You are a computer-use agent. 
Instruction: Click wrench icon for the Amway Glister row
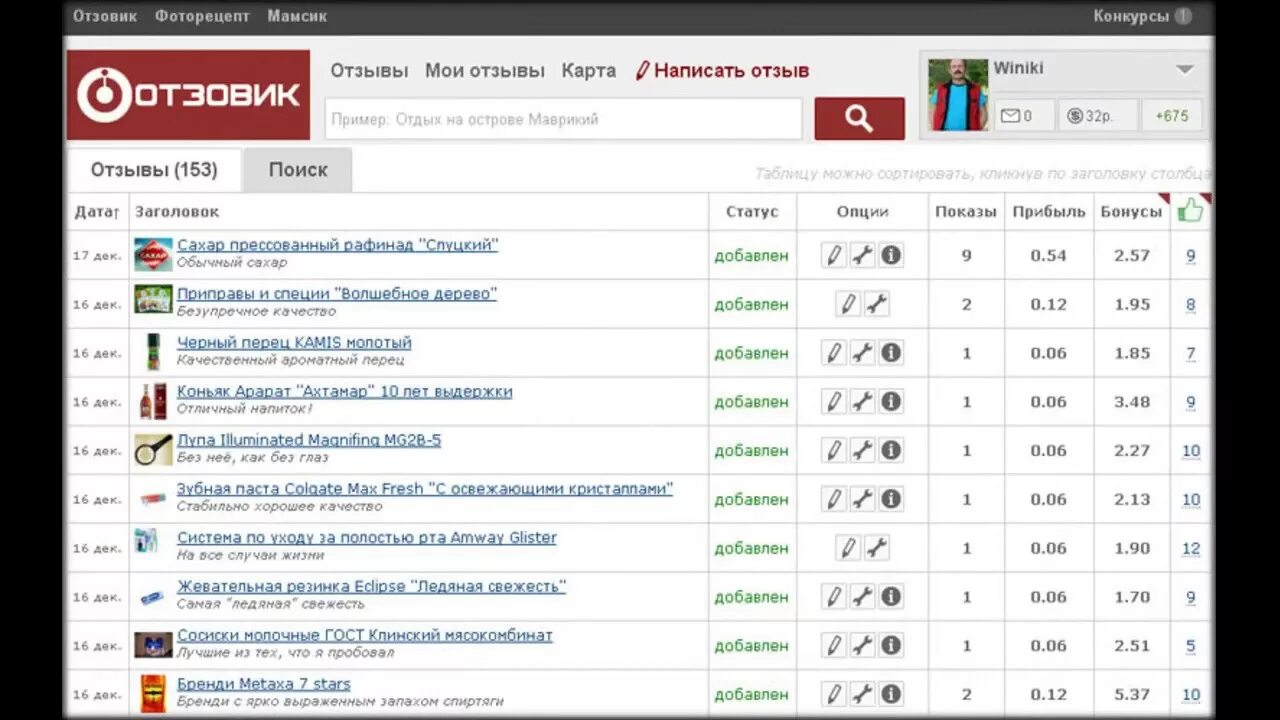877,547
